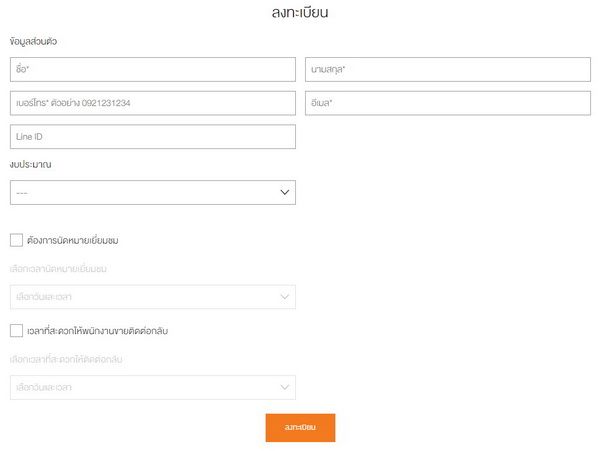Image resolution: width=600 pixels, height=451 pixels.
Task: Click the Line ID text field
Action: (152, 137)
